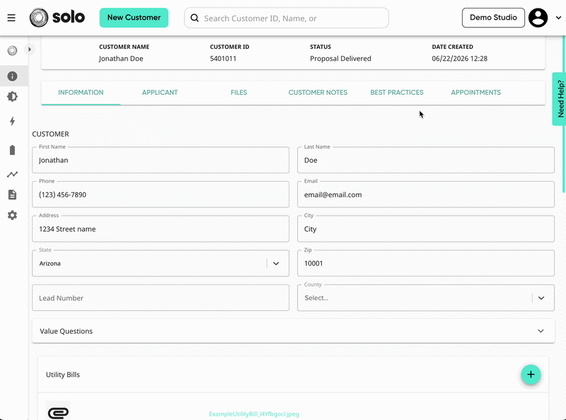
Task: Open the trend chart sidebar icon
Action: coord(12,174)
